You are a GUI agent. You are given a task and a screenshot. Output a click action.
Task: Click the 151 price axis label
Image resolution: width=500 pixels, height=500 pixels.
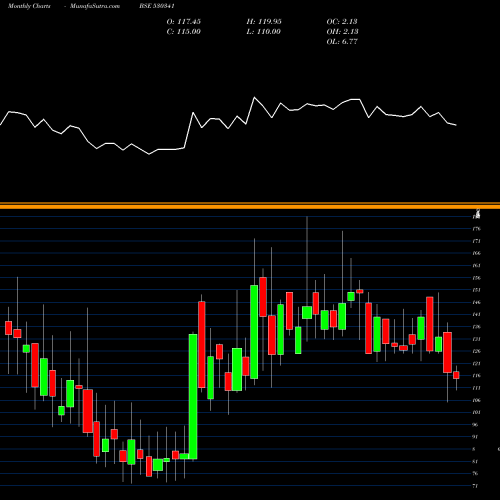[476, 290]
